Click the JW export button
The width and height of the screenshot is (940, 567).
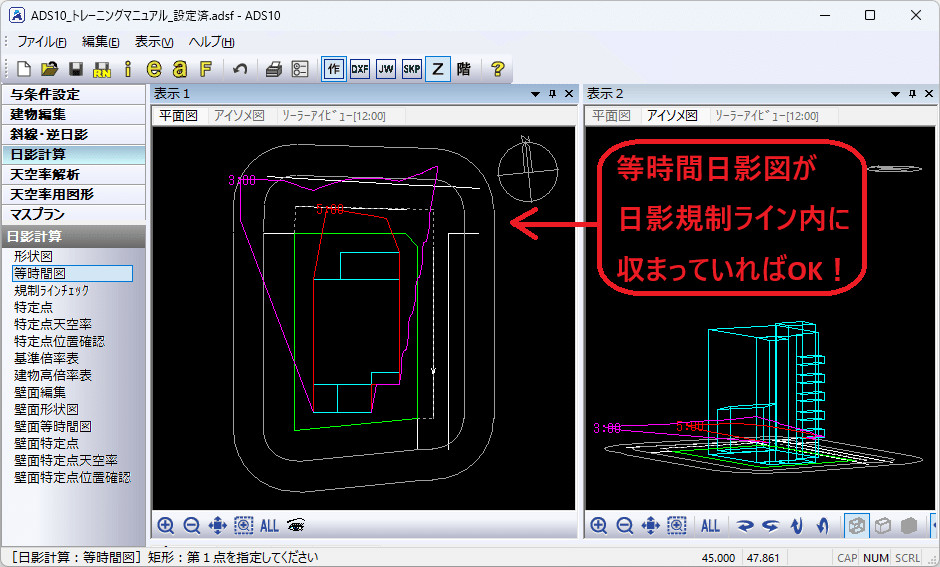tap(386, 69)
